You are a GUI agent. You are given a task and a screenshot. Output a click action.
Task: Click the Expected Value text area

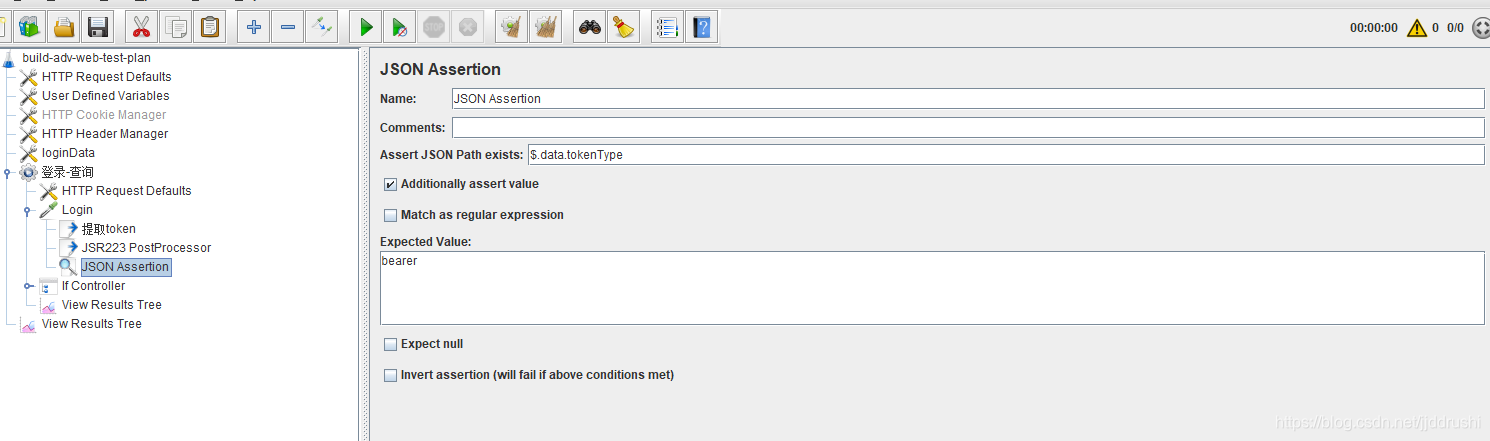pyautogui.click(x=932, y=287)
